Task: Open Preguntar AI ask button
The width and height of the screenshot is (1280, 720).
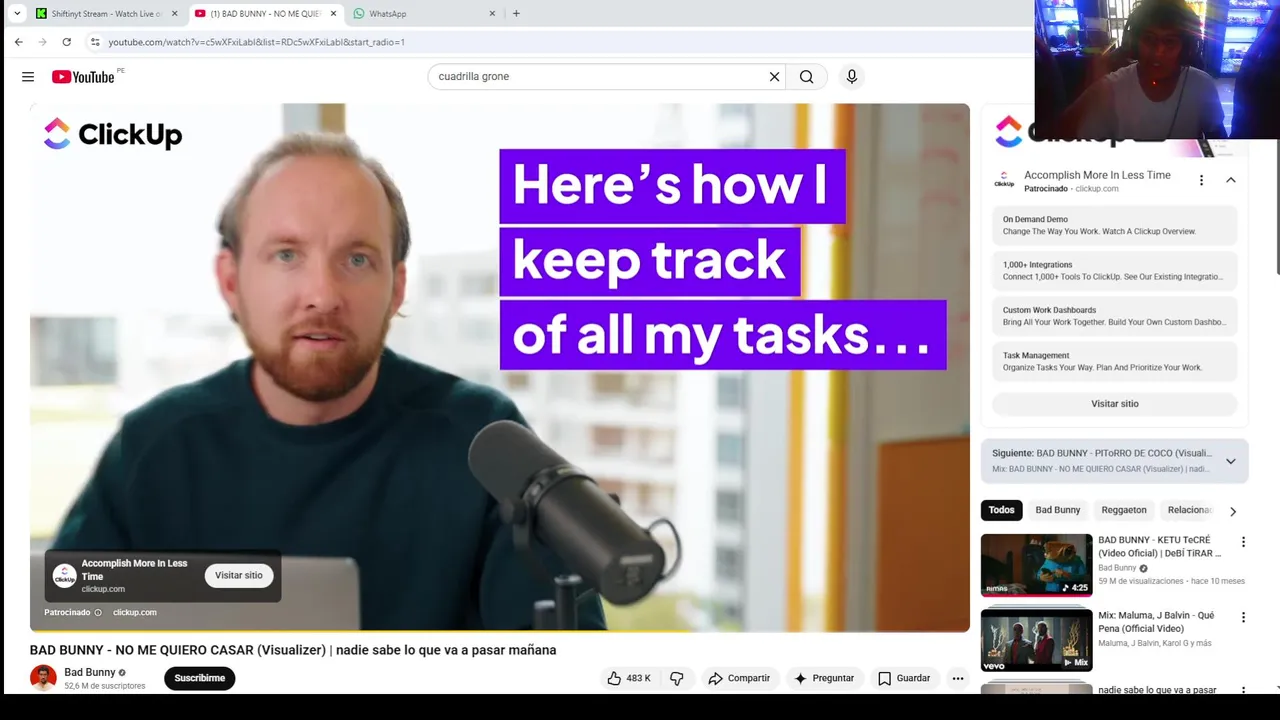Action: click(x=824, y=678)
